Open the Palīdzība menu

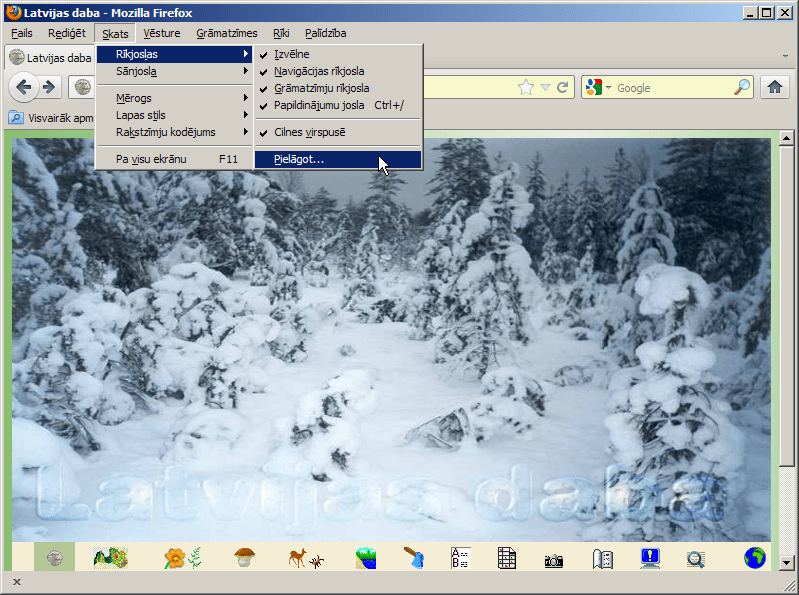[x=326, y=33]
